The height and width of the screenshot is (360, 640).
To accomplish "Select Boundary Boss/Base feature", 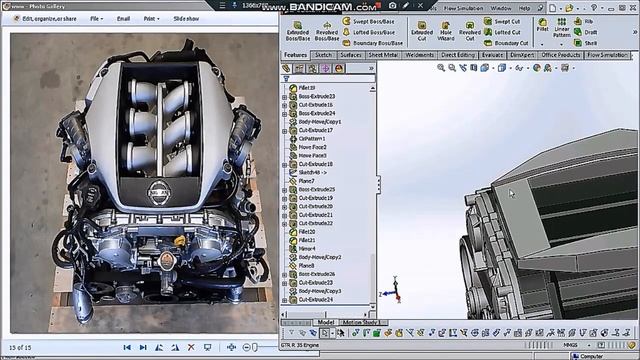I will 373,43.
